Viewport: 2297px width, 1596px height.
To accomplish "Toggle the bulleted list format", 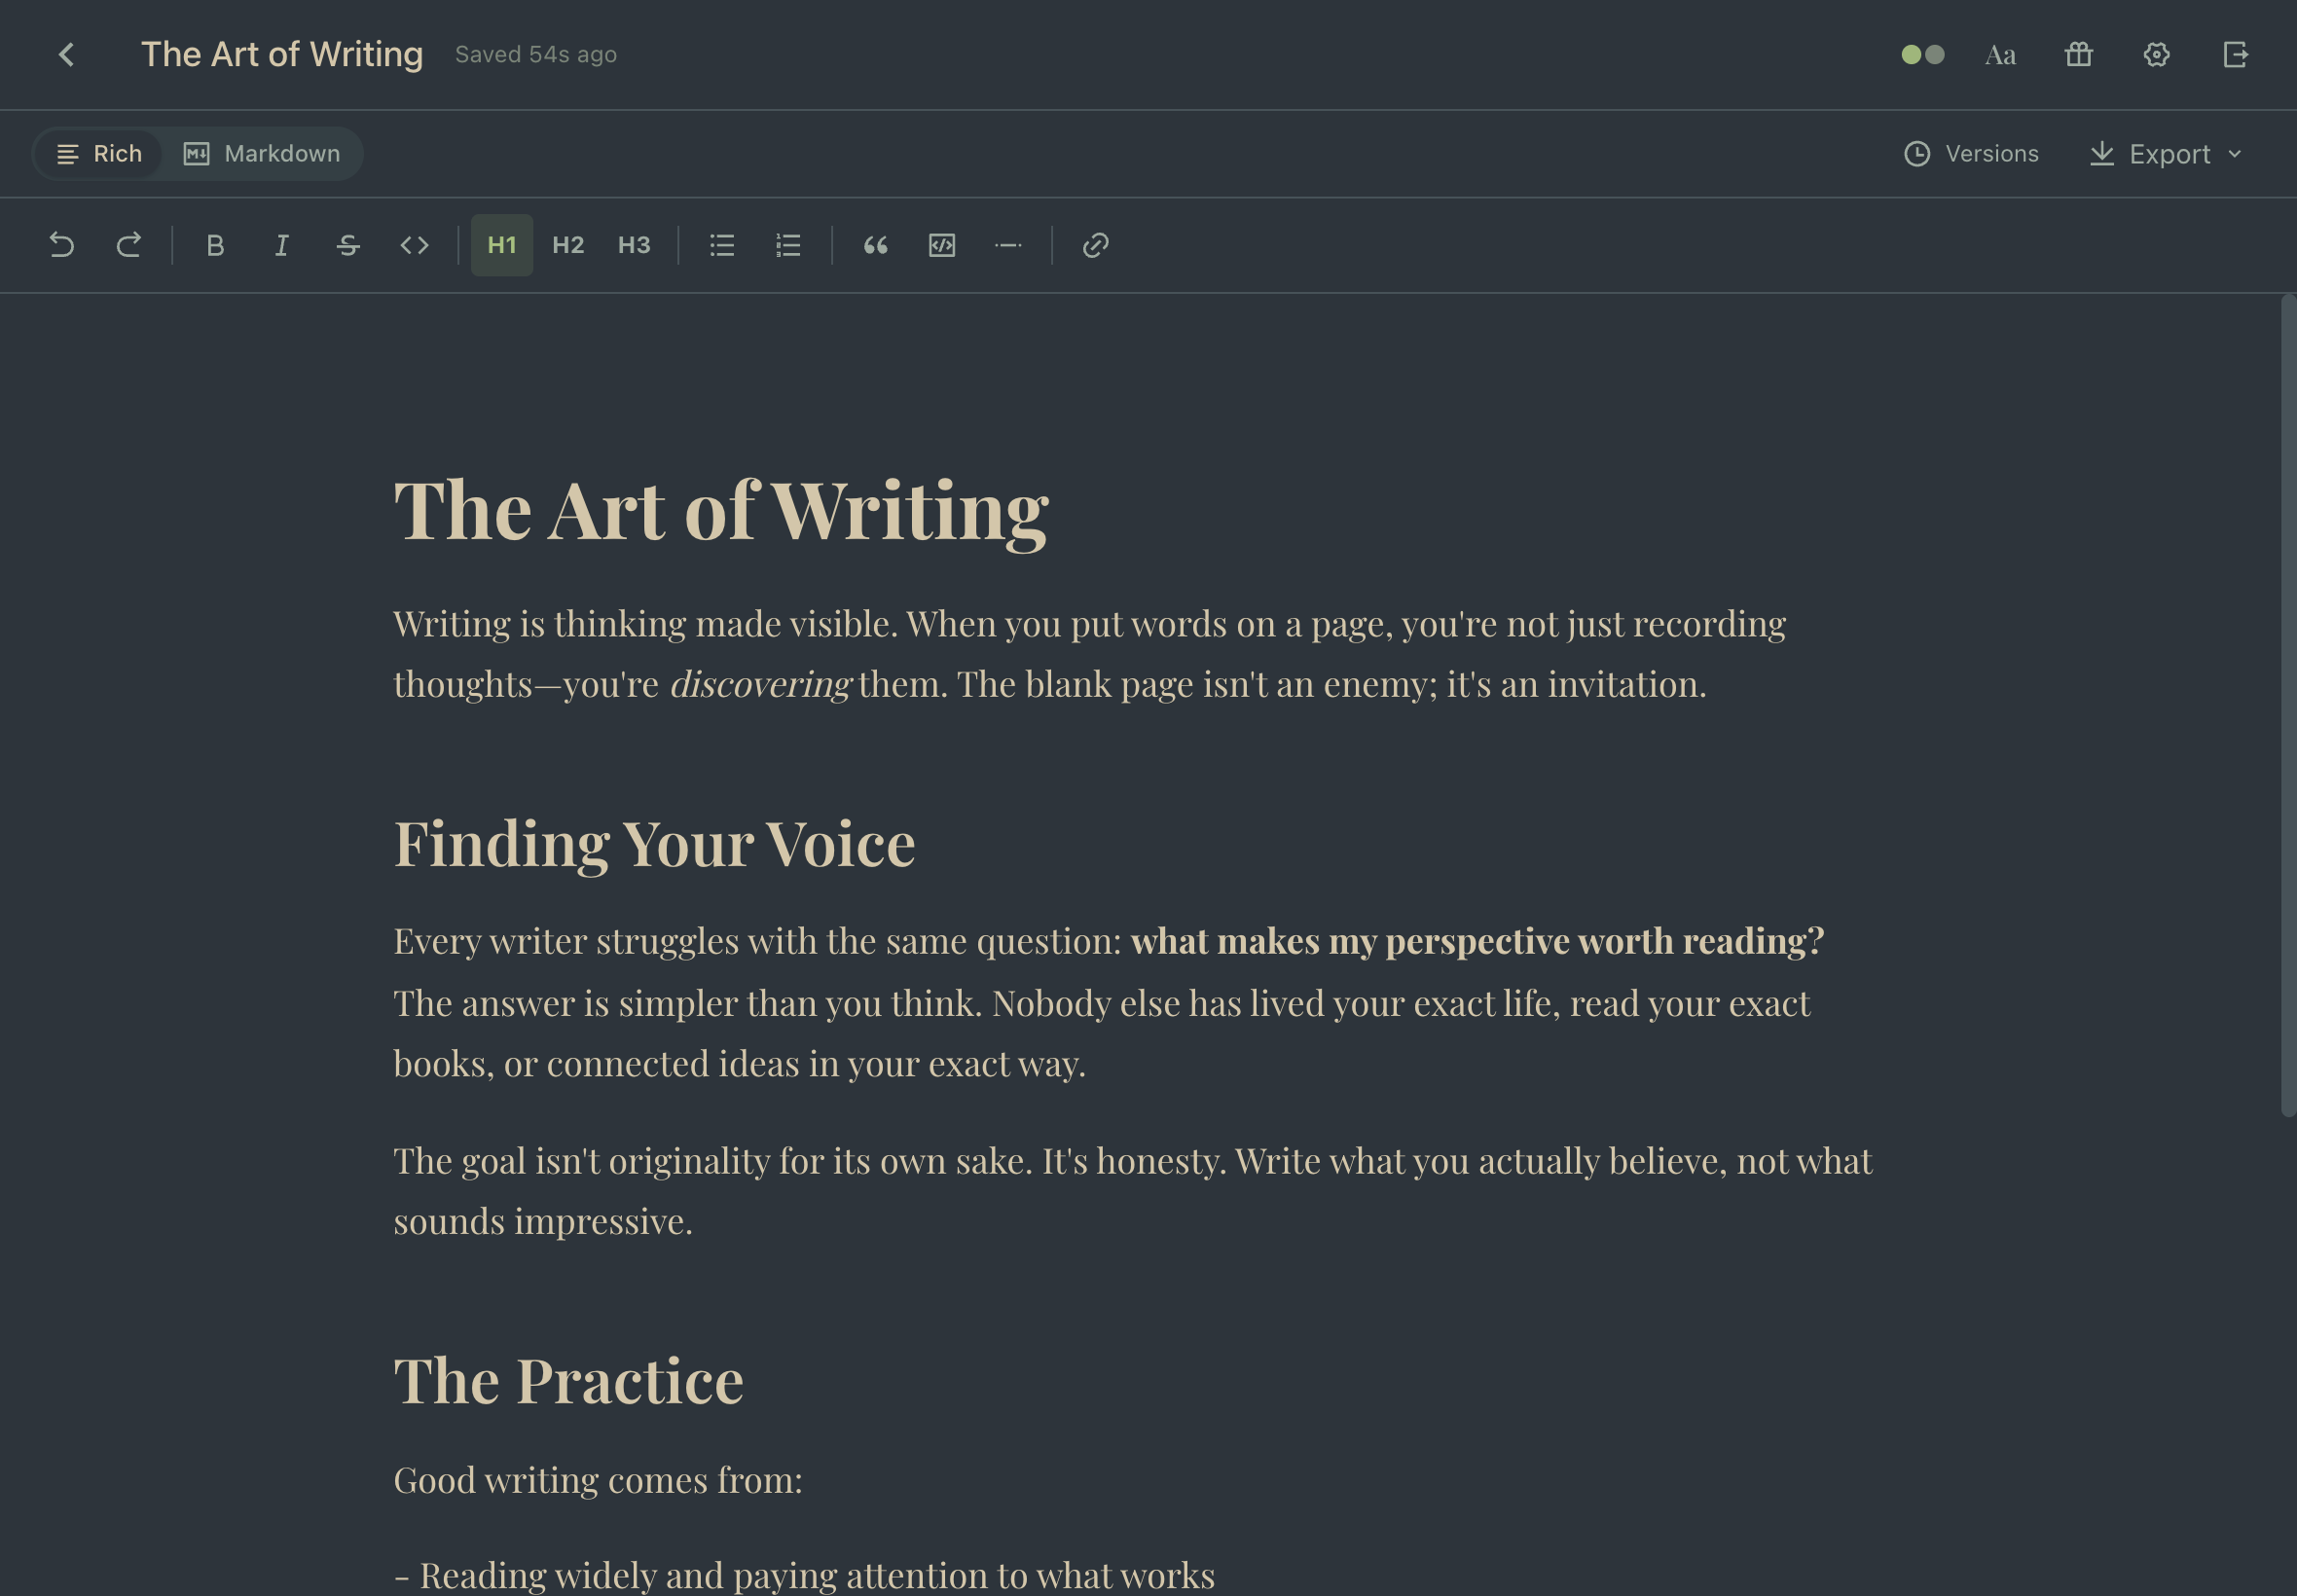I will [x=720, y=245].
